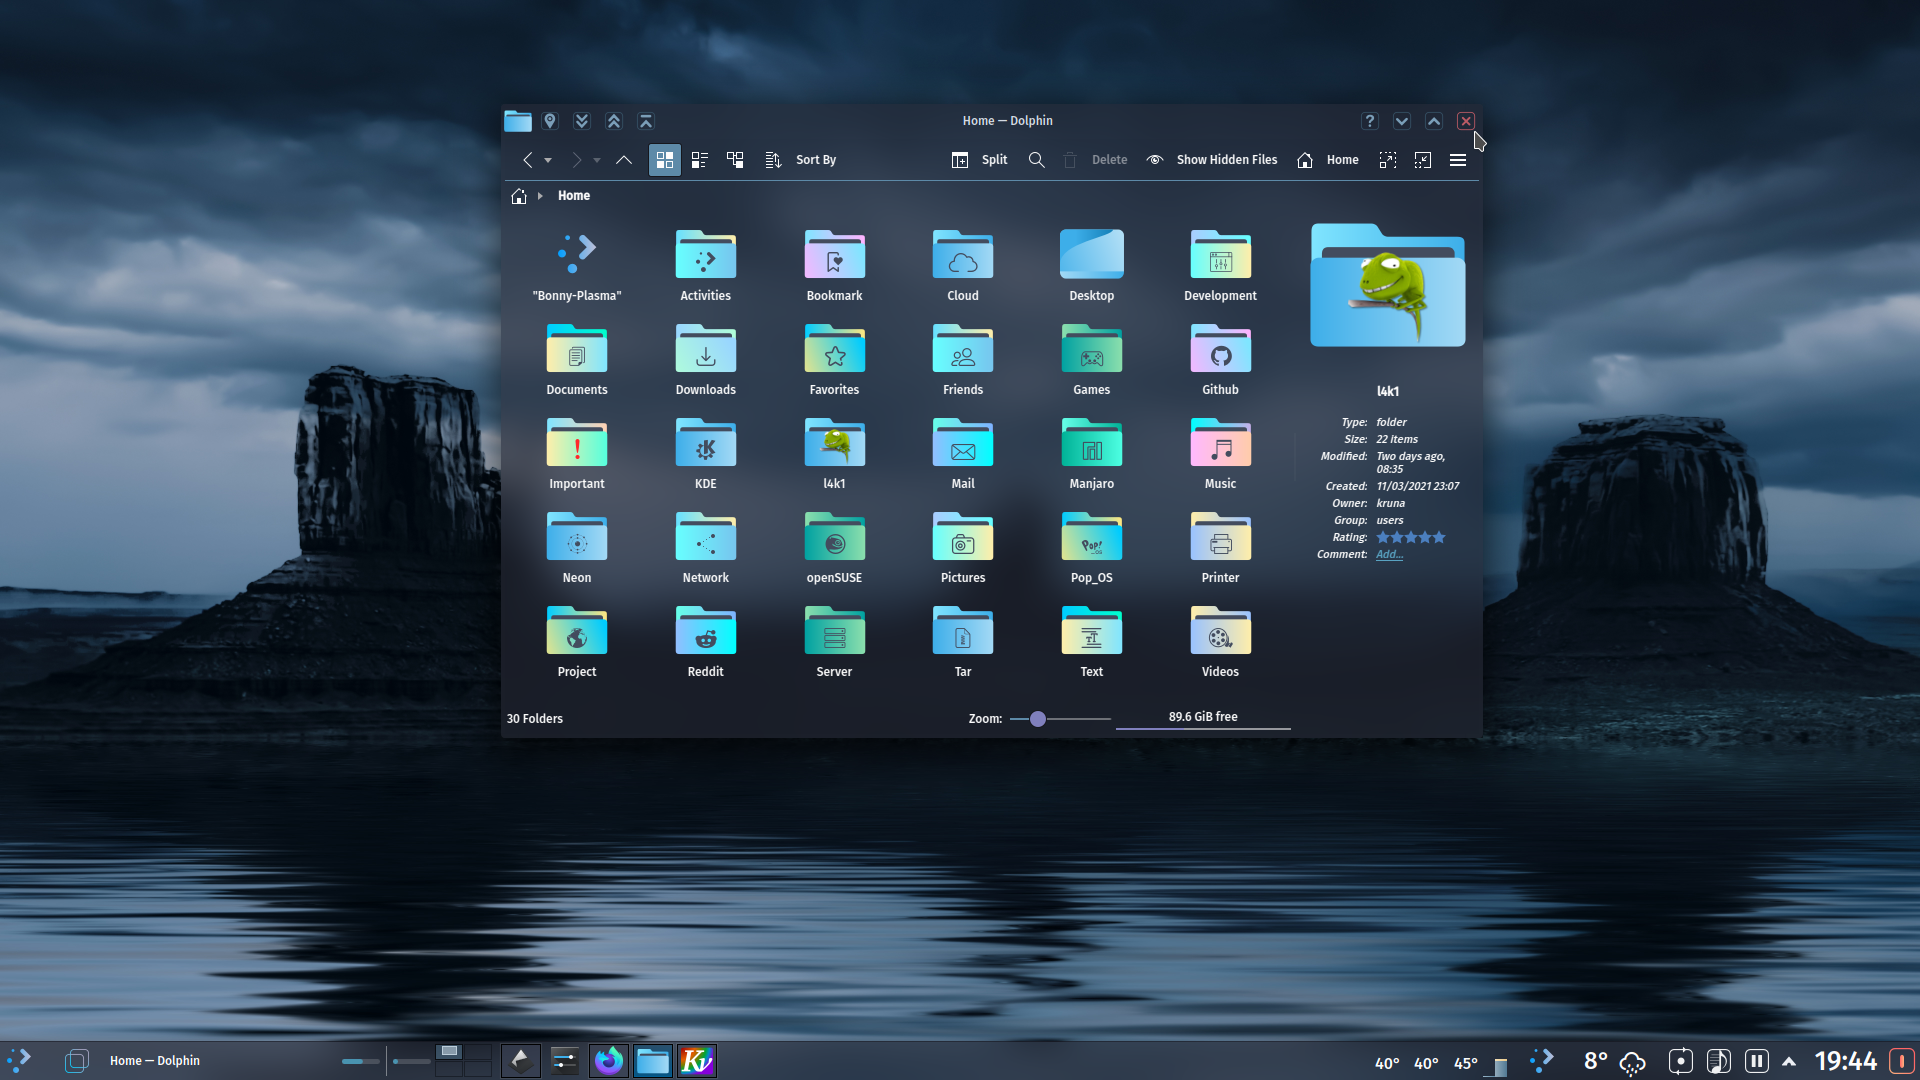This screenshot has height=1080, width=1920.
Task: Select the Neon folder
Action: [x=577, y=548]
